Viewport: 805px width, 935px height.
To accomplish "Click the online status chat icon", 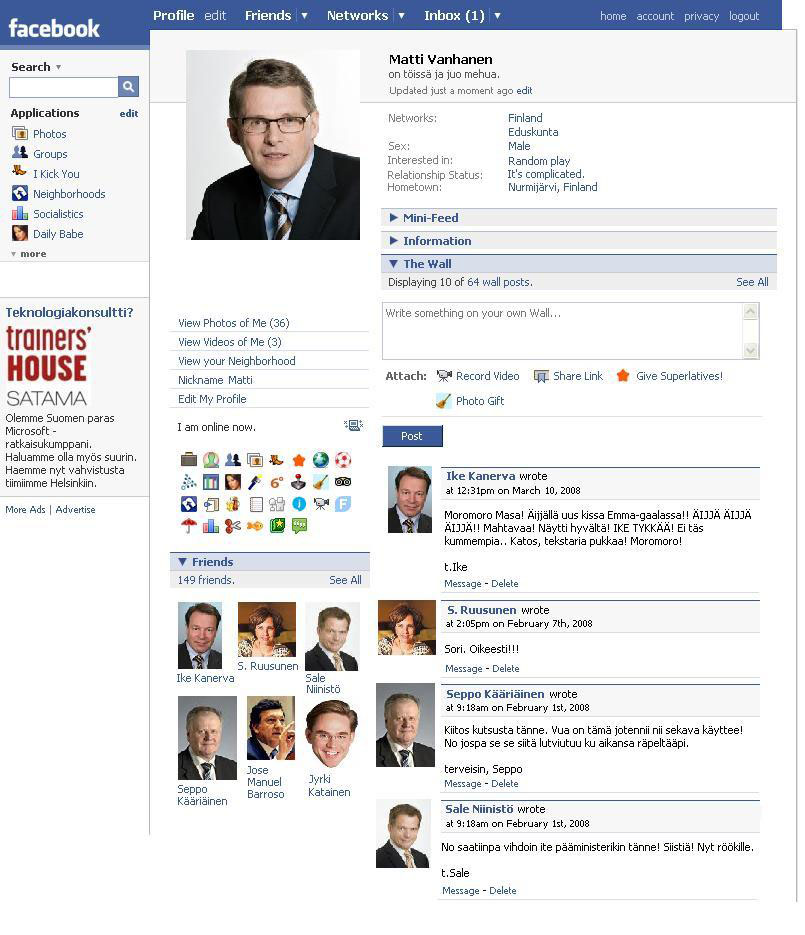I will click(x=354, y=425).
